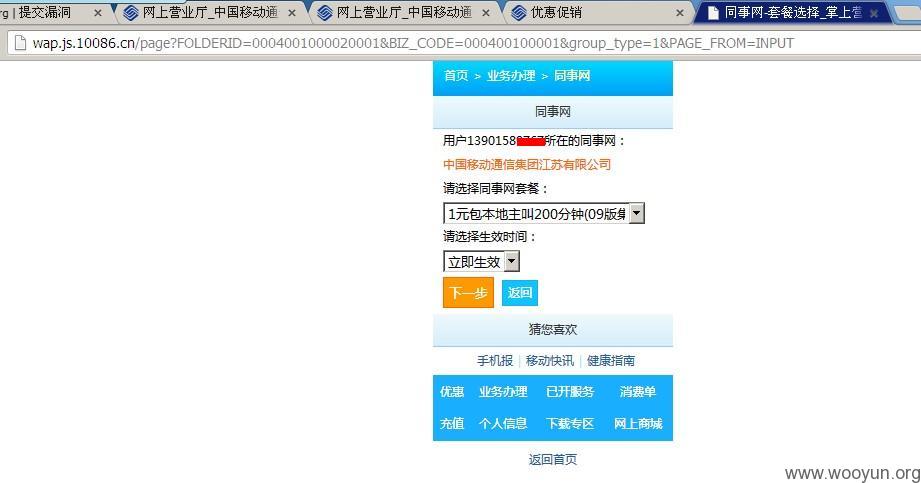Click the 中国移动通信集团江苏有限公司 text

[527, 165]
